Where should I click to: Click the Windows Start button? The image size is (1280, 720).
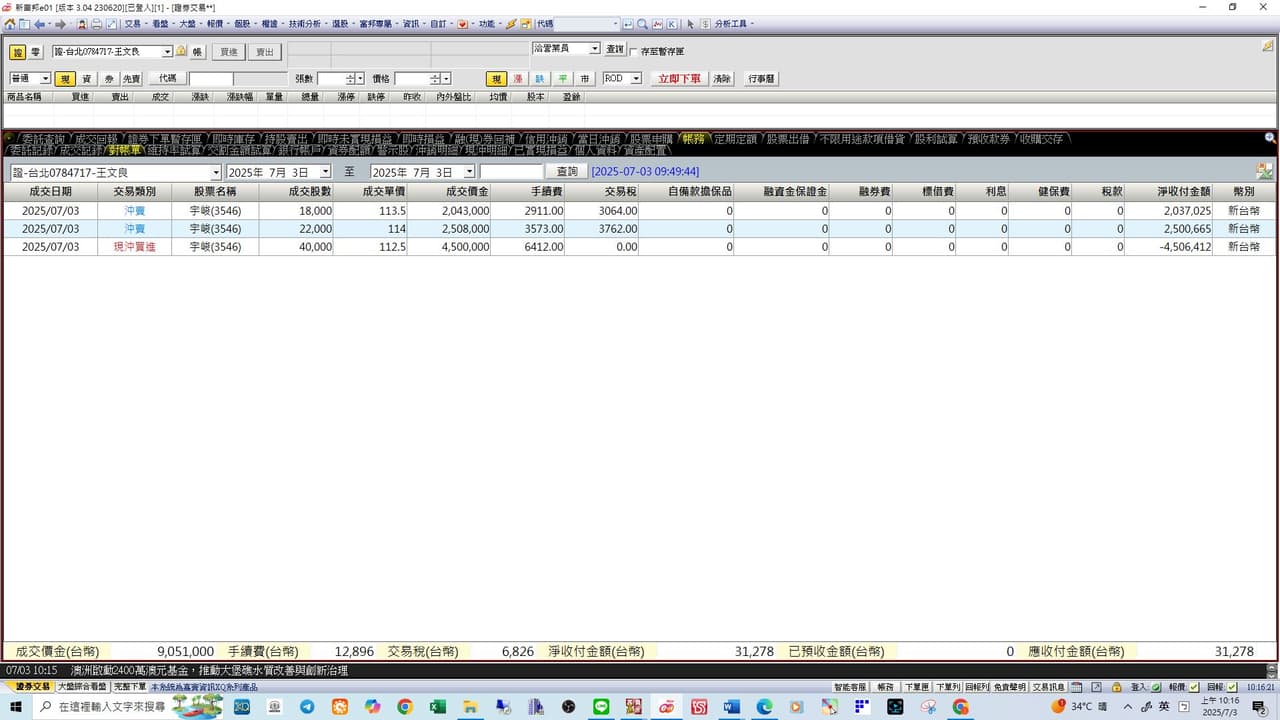(x=16, y=707)
